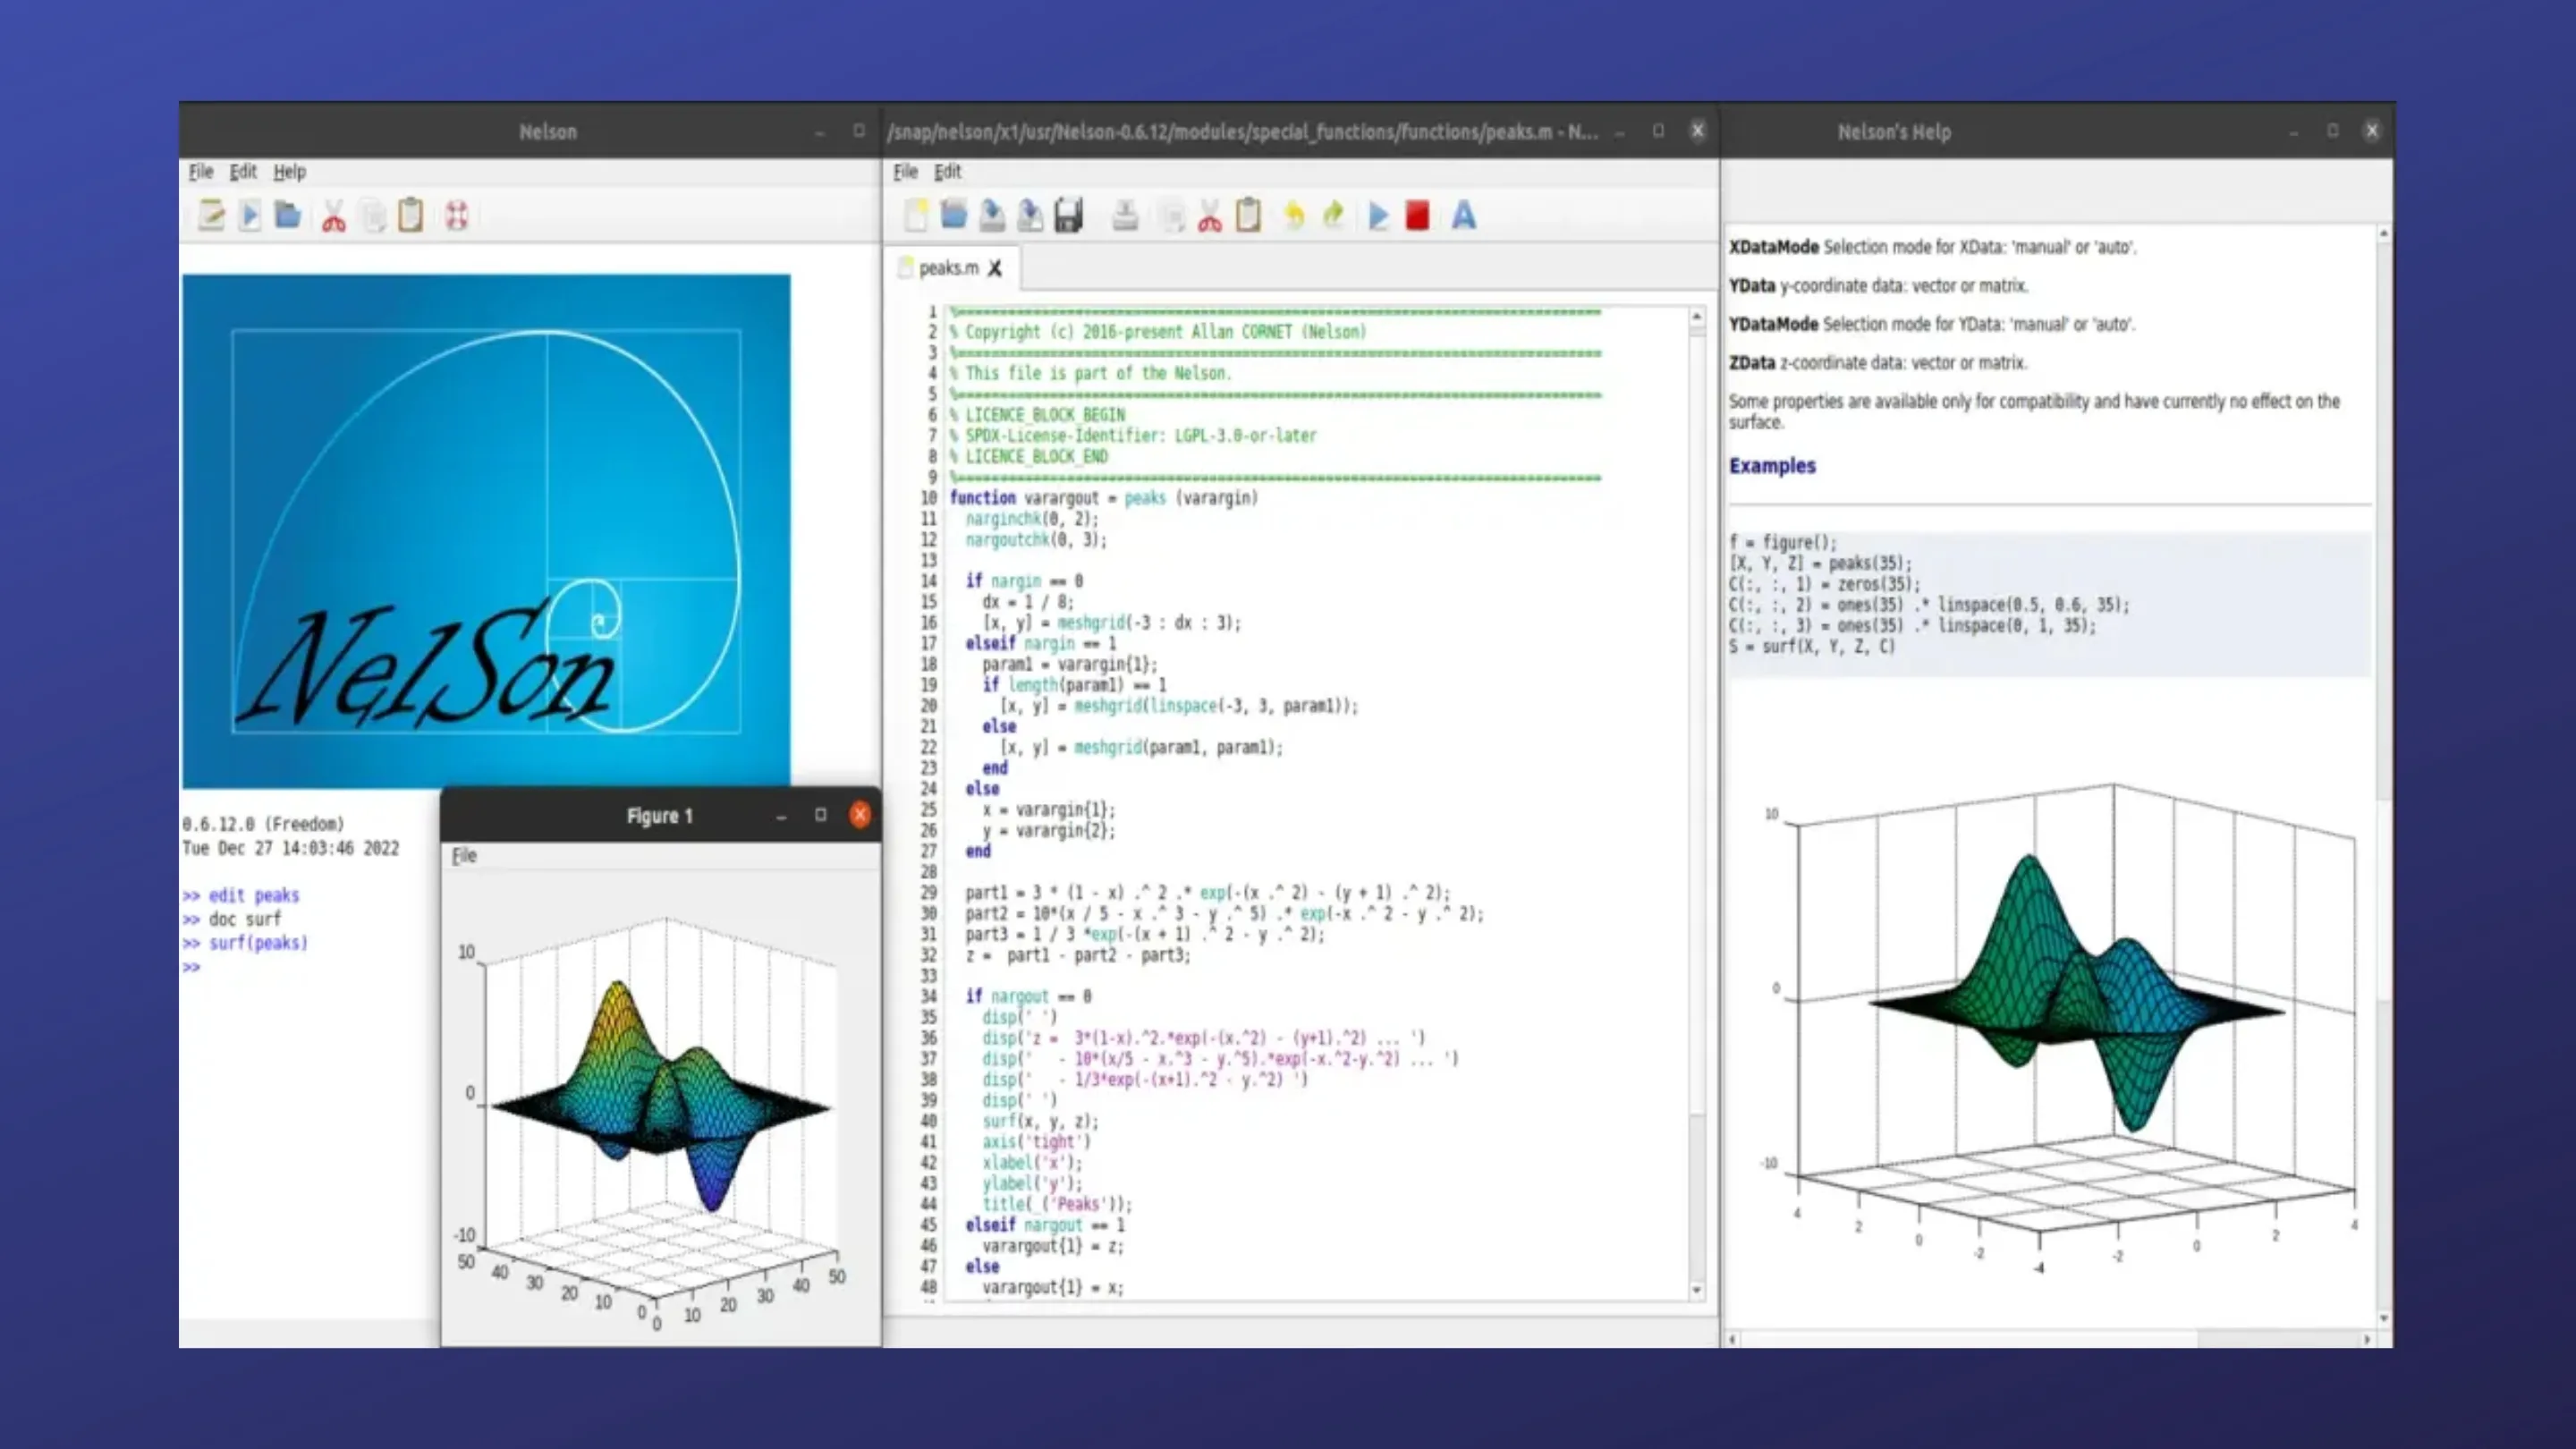Open the File menu in Figure 1 window
Screen dimensions: 2576x1449
point(464,855)
